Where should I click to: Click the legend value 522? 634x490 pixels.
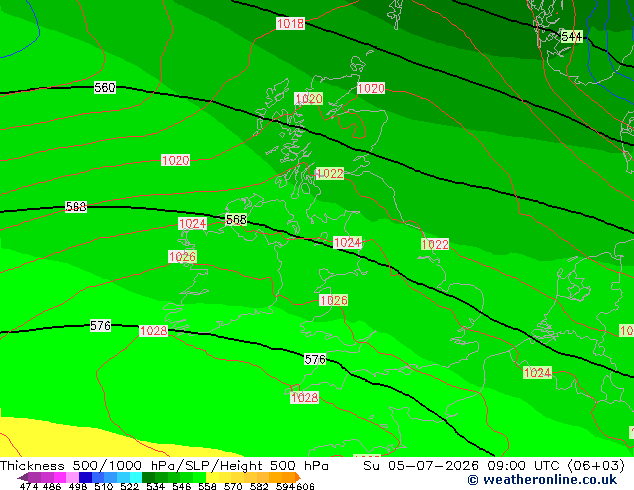130,486
